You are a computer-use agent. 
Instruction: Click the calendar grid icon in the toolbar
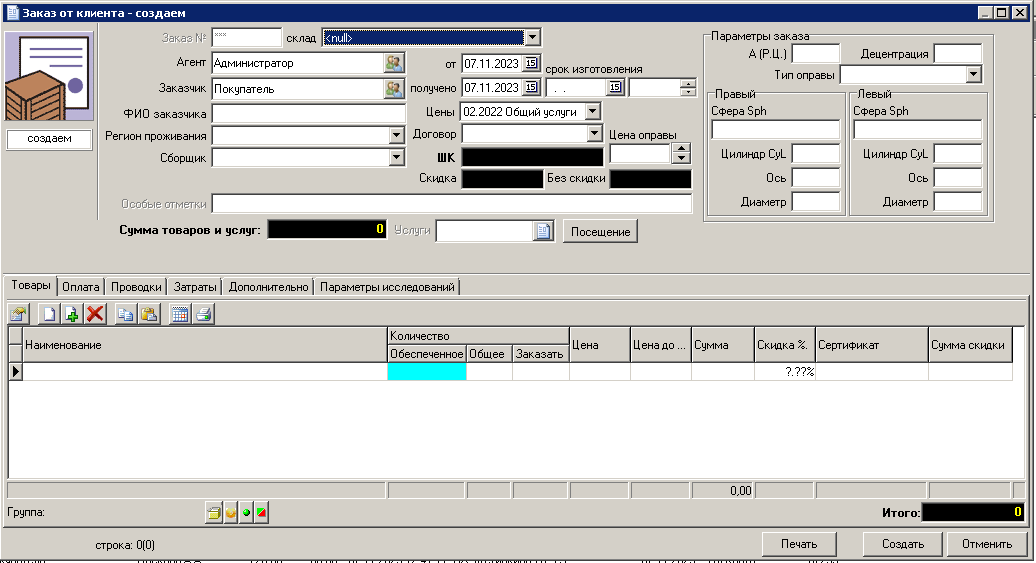(180, 314)
